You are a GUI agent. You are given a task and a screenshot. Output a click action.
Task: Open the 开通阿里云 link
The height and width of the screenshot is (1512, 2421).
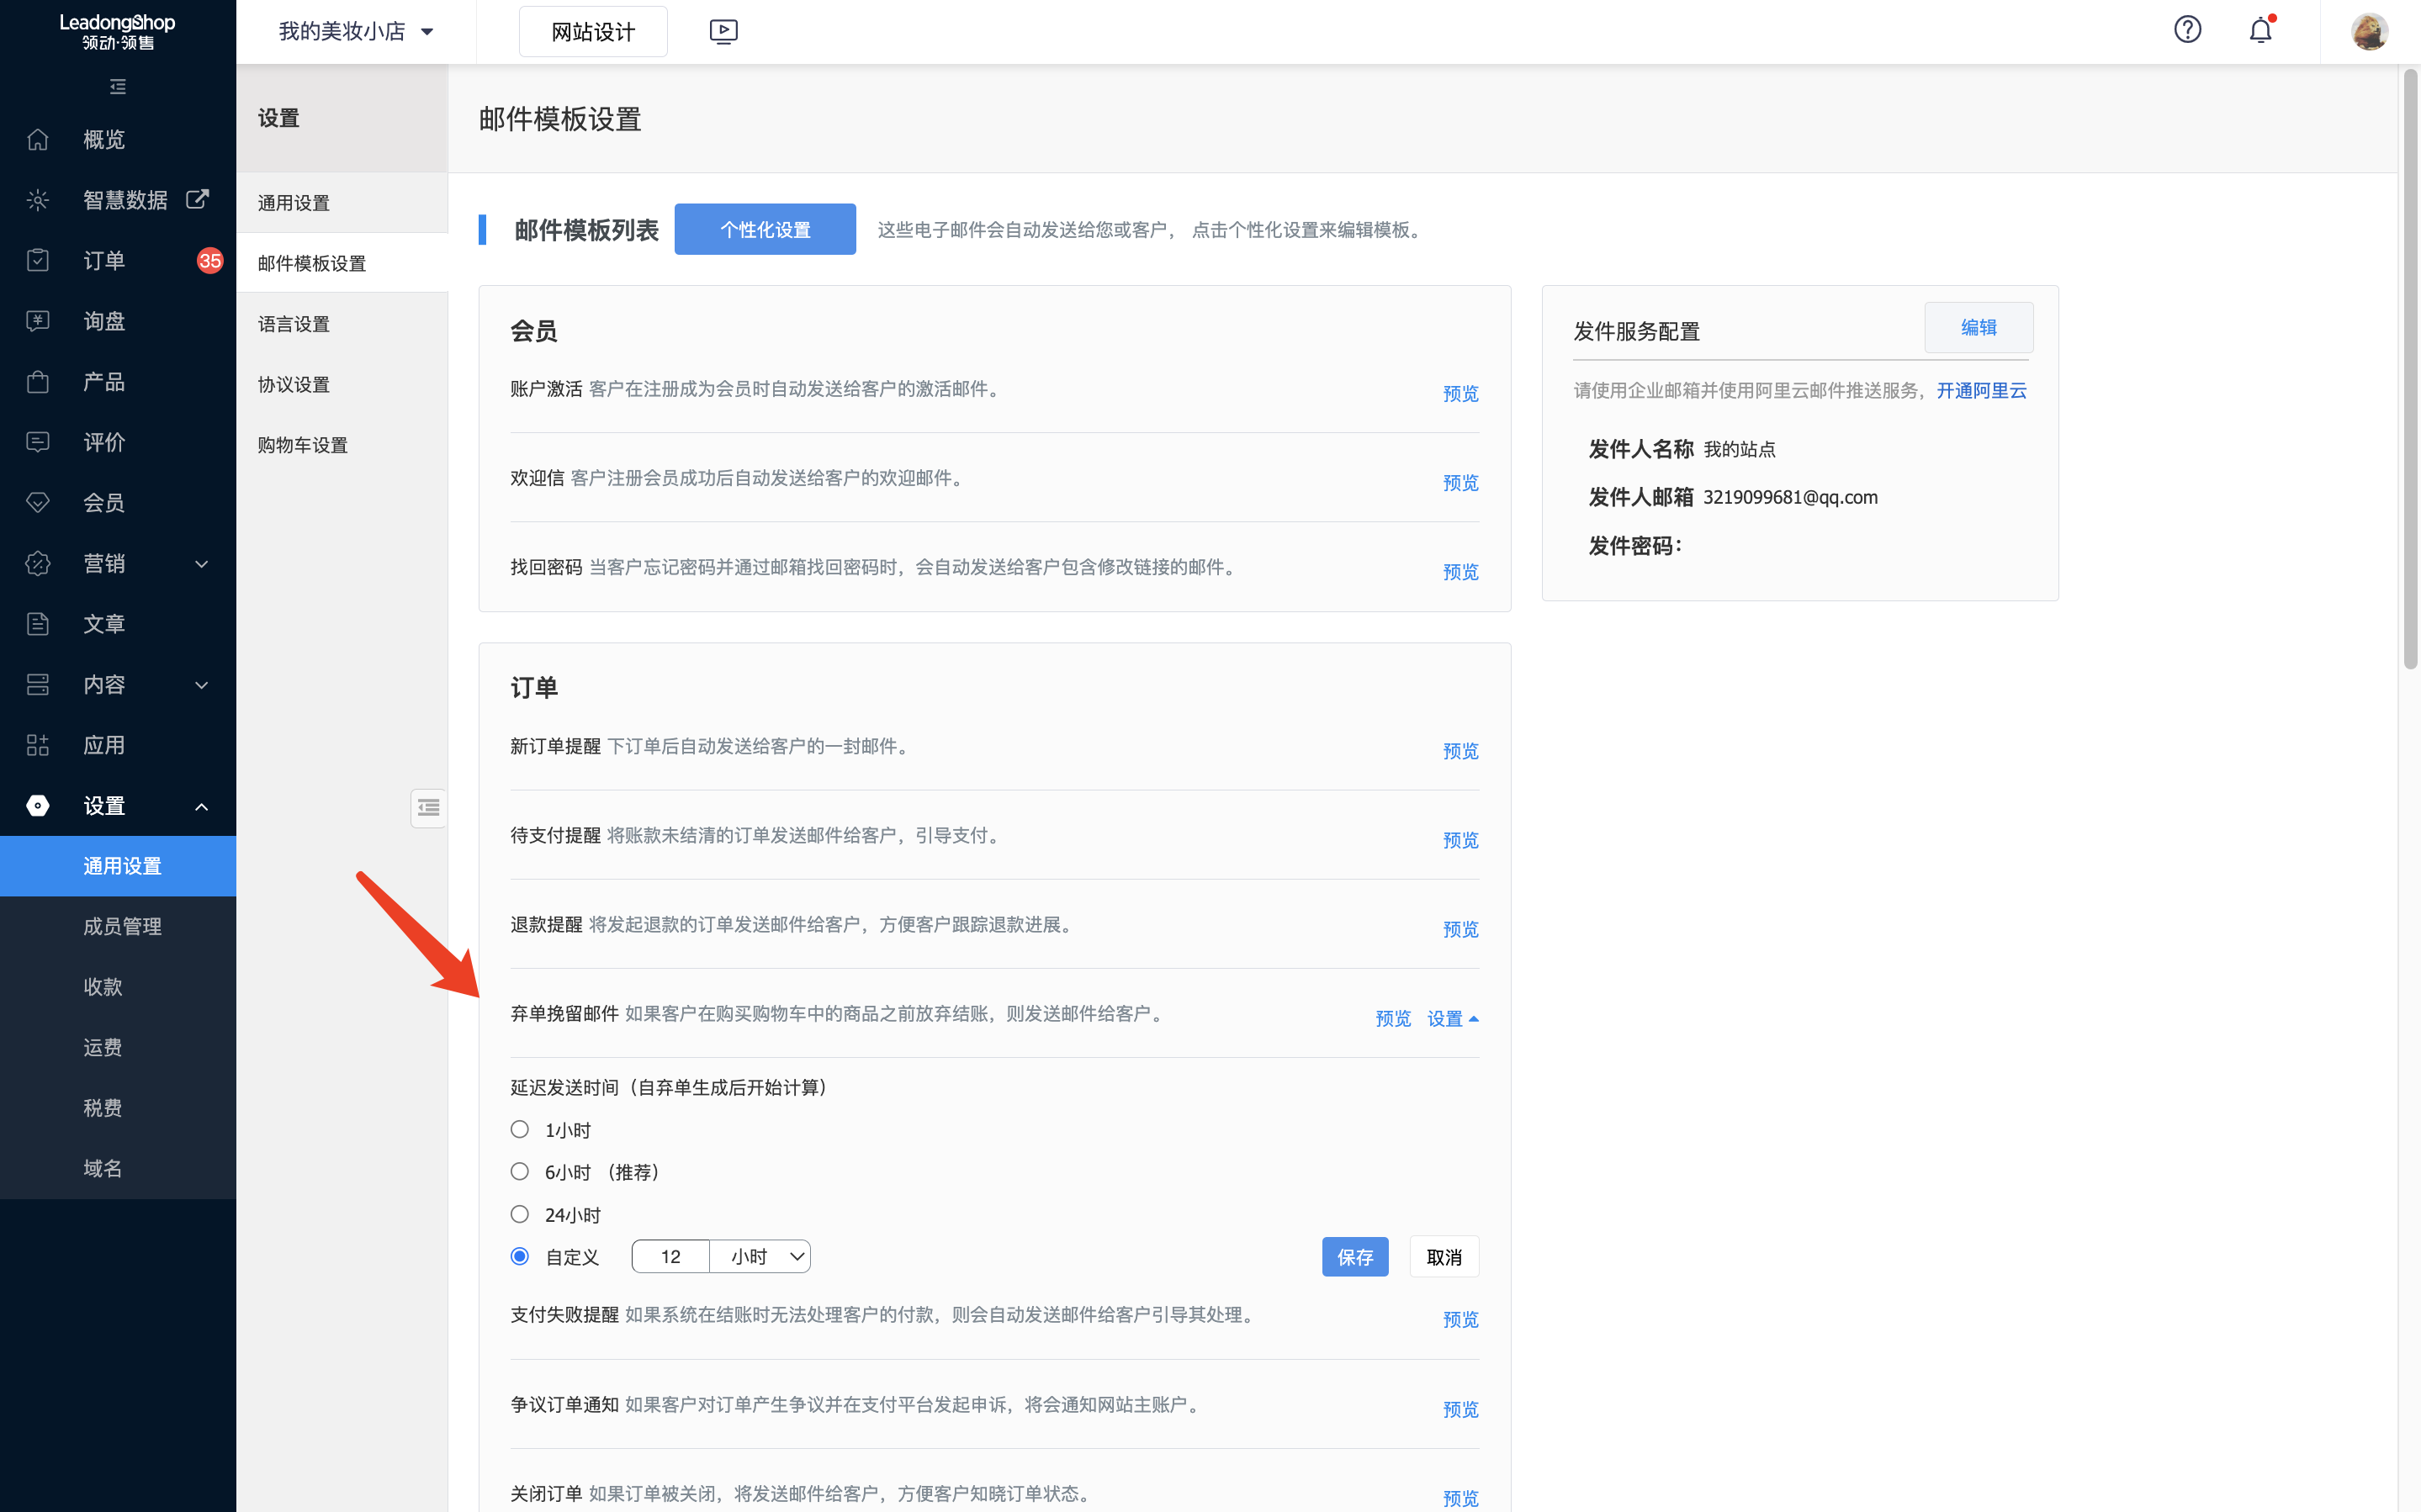[1981, 390]
